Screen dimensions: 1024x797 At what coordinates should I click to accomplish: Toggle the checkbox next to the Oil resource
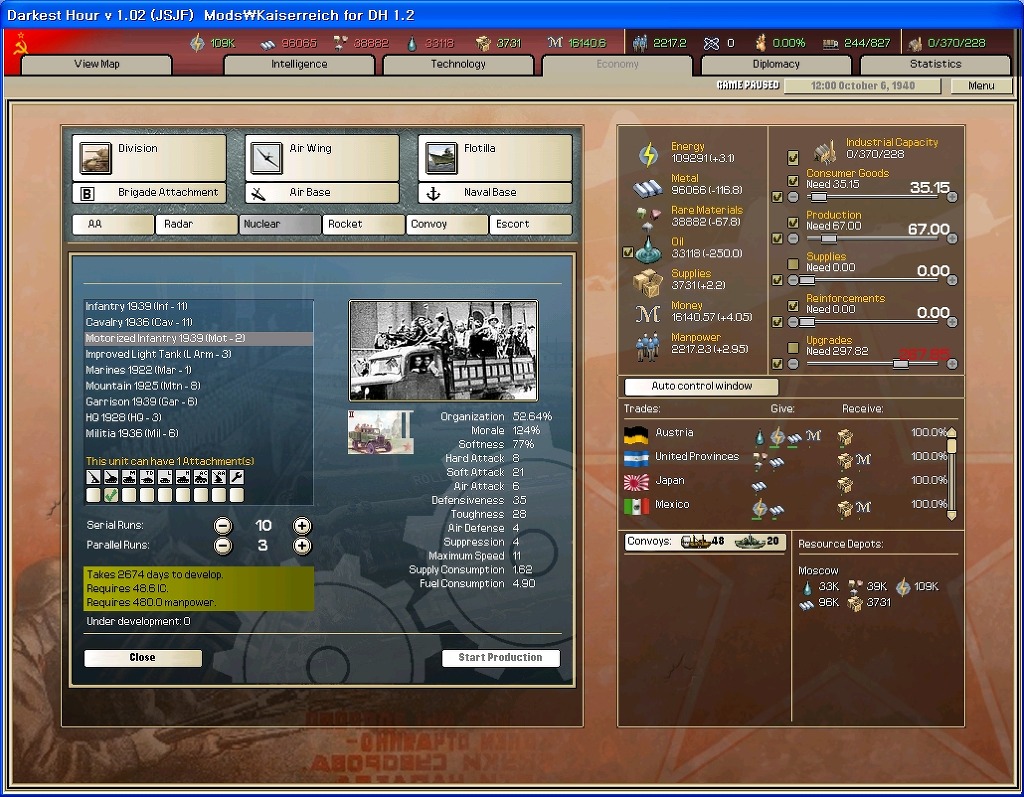click(628, 252)
